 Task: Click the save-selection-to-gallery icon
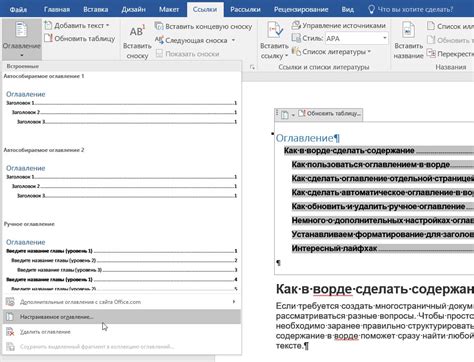click(10, 347)
